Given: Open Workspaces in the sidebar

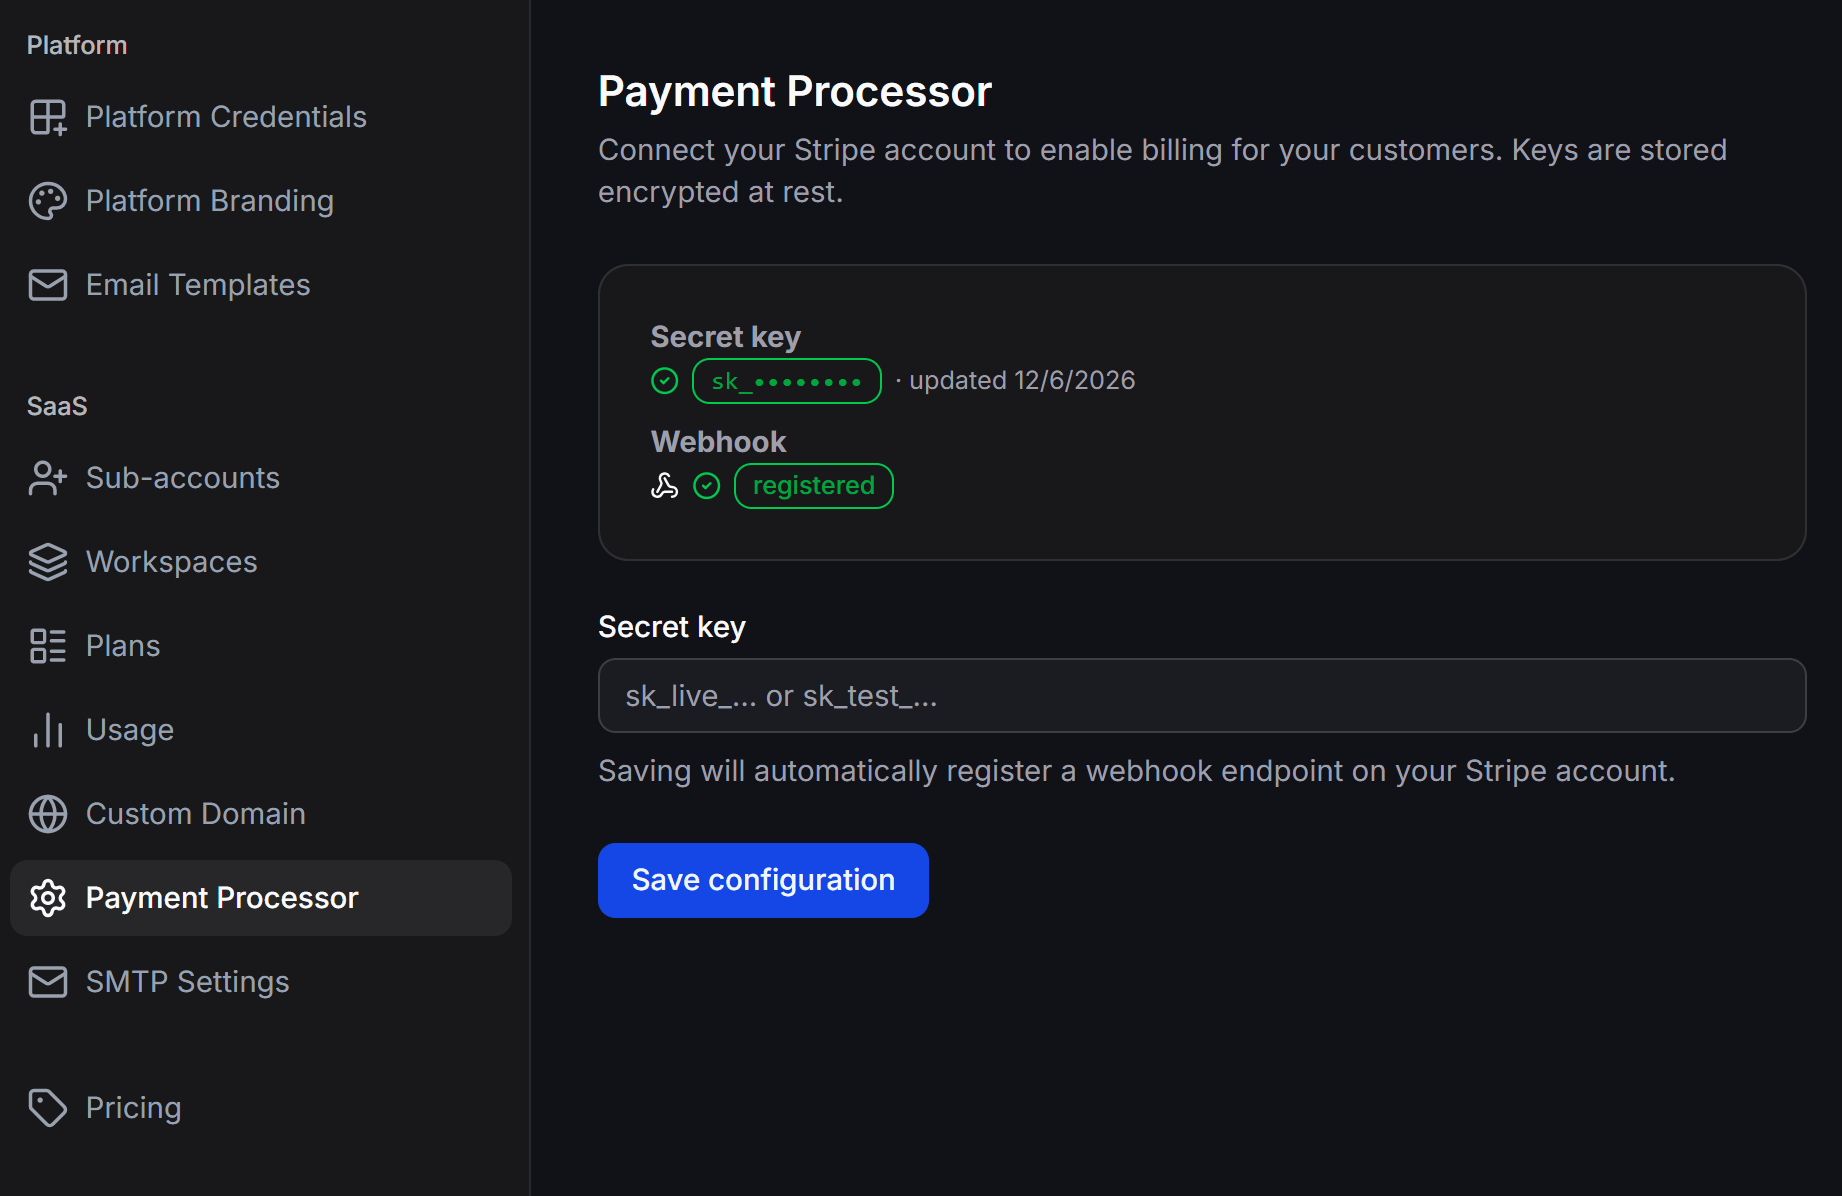Looking at the screenshot, I should coord(261,562).
